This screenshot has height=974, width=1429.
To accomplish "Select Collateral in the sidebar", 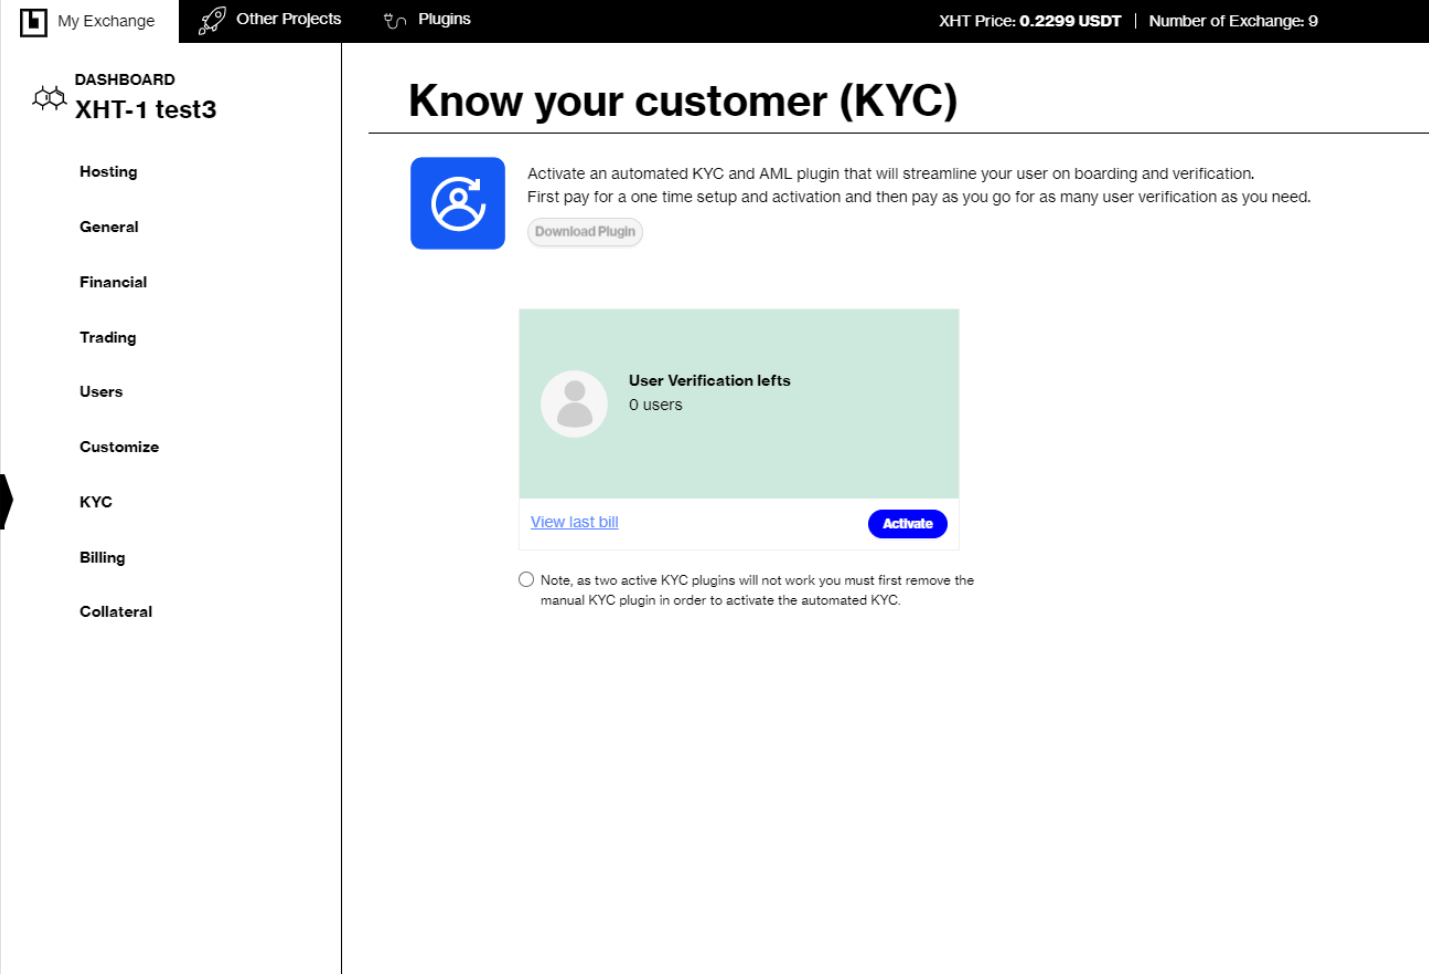I will [115, 611].
